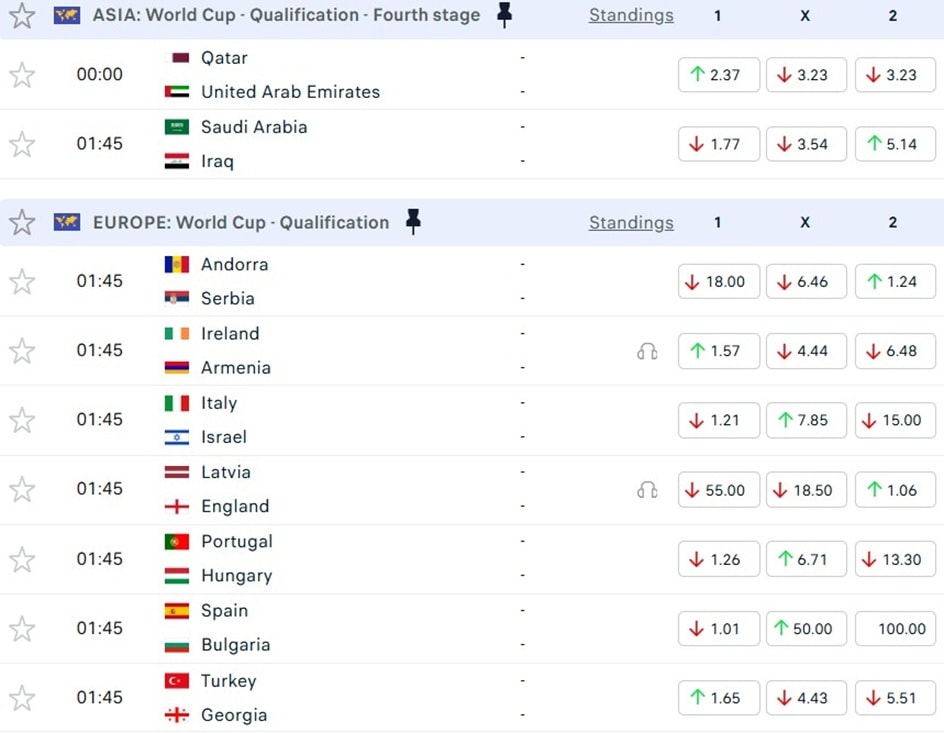Star the Saudi Arabia vs Iraq match

(22, 144)
